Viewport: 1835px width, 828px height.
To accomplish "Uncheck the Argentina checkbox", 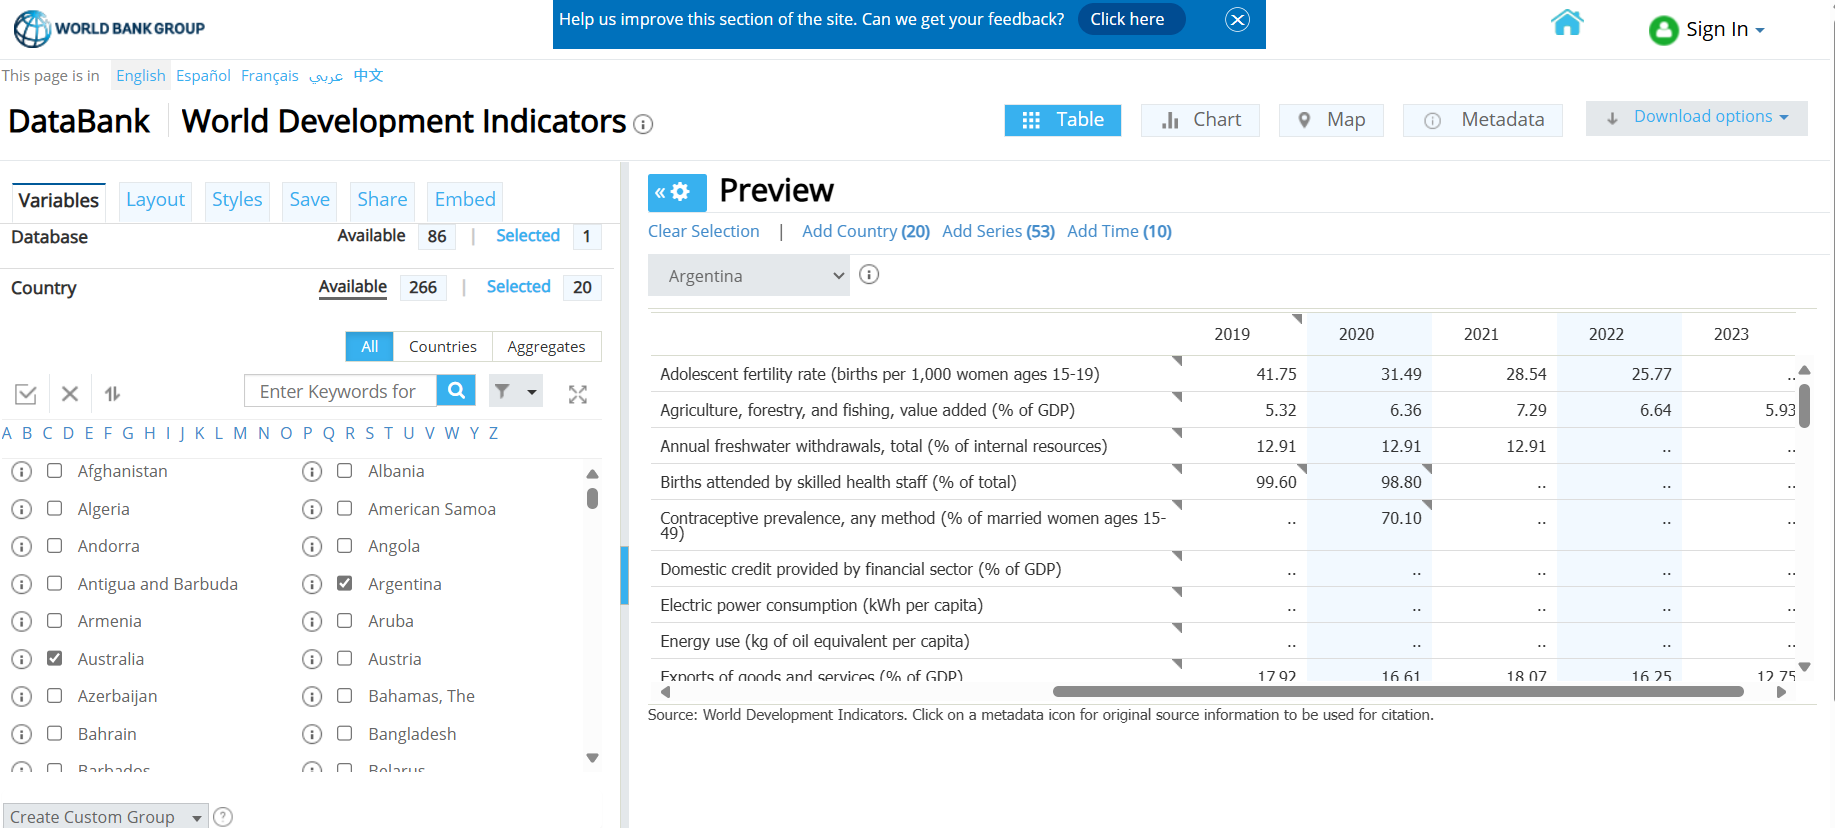I will click(345, 583).
